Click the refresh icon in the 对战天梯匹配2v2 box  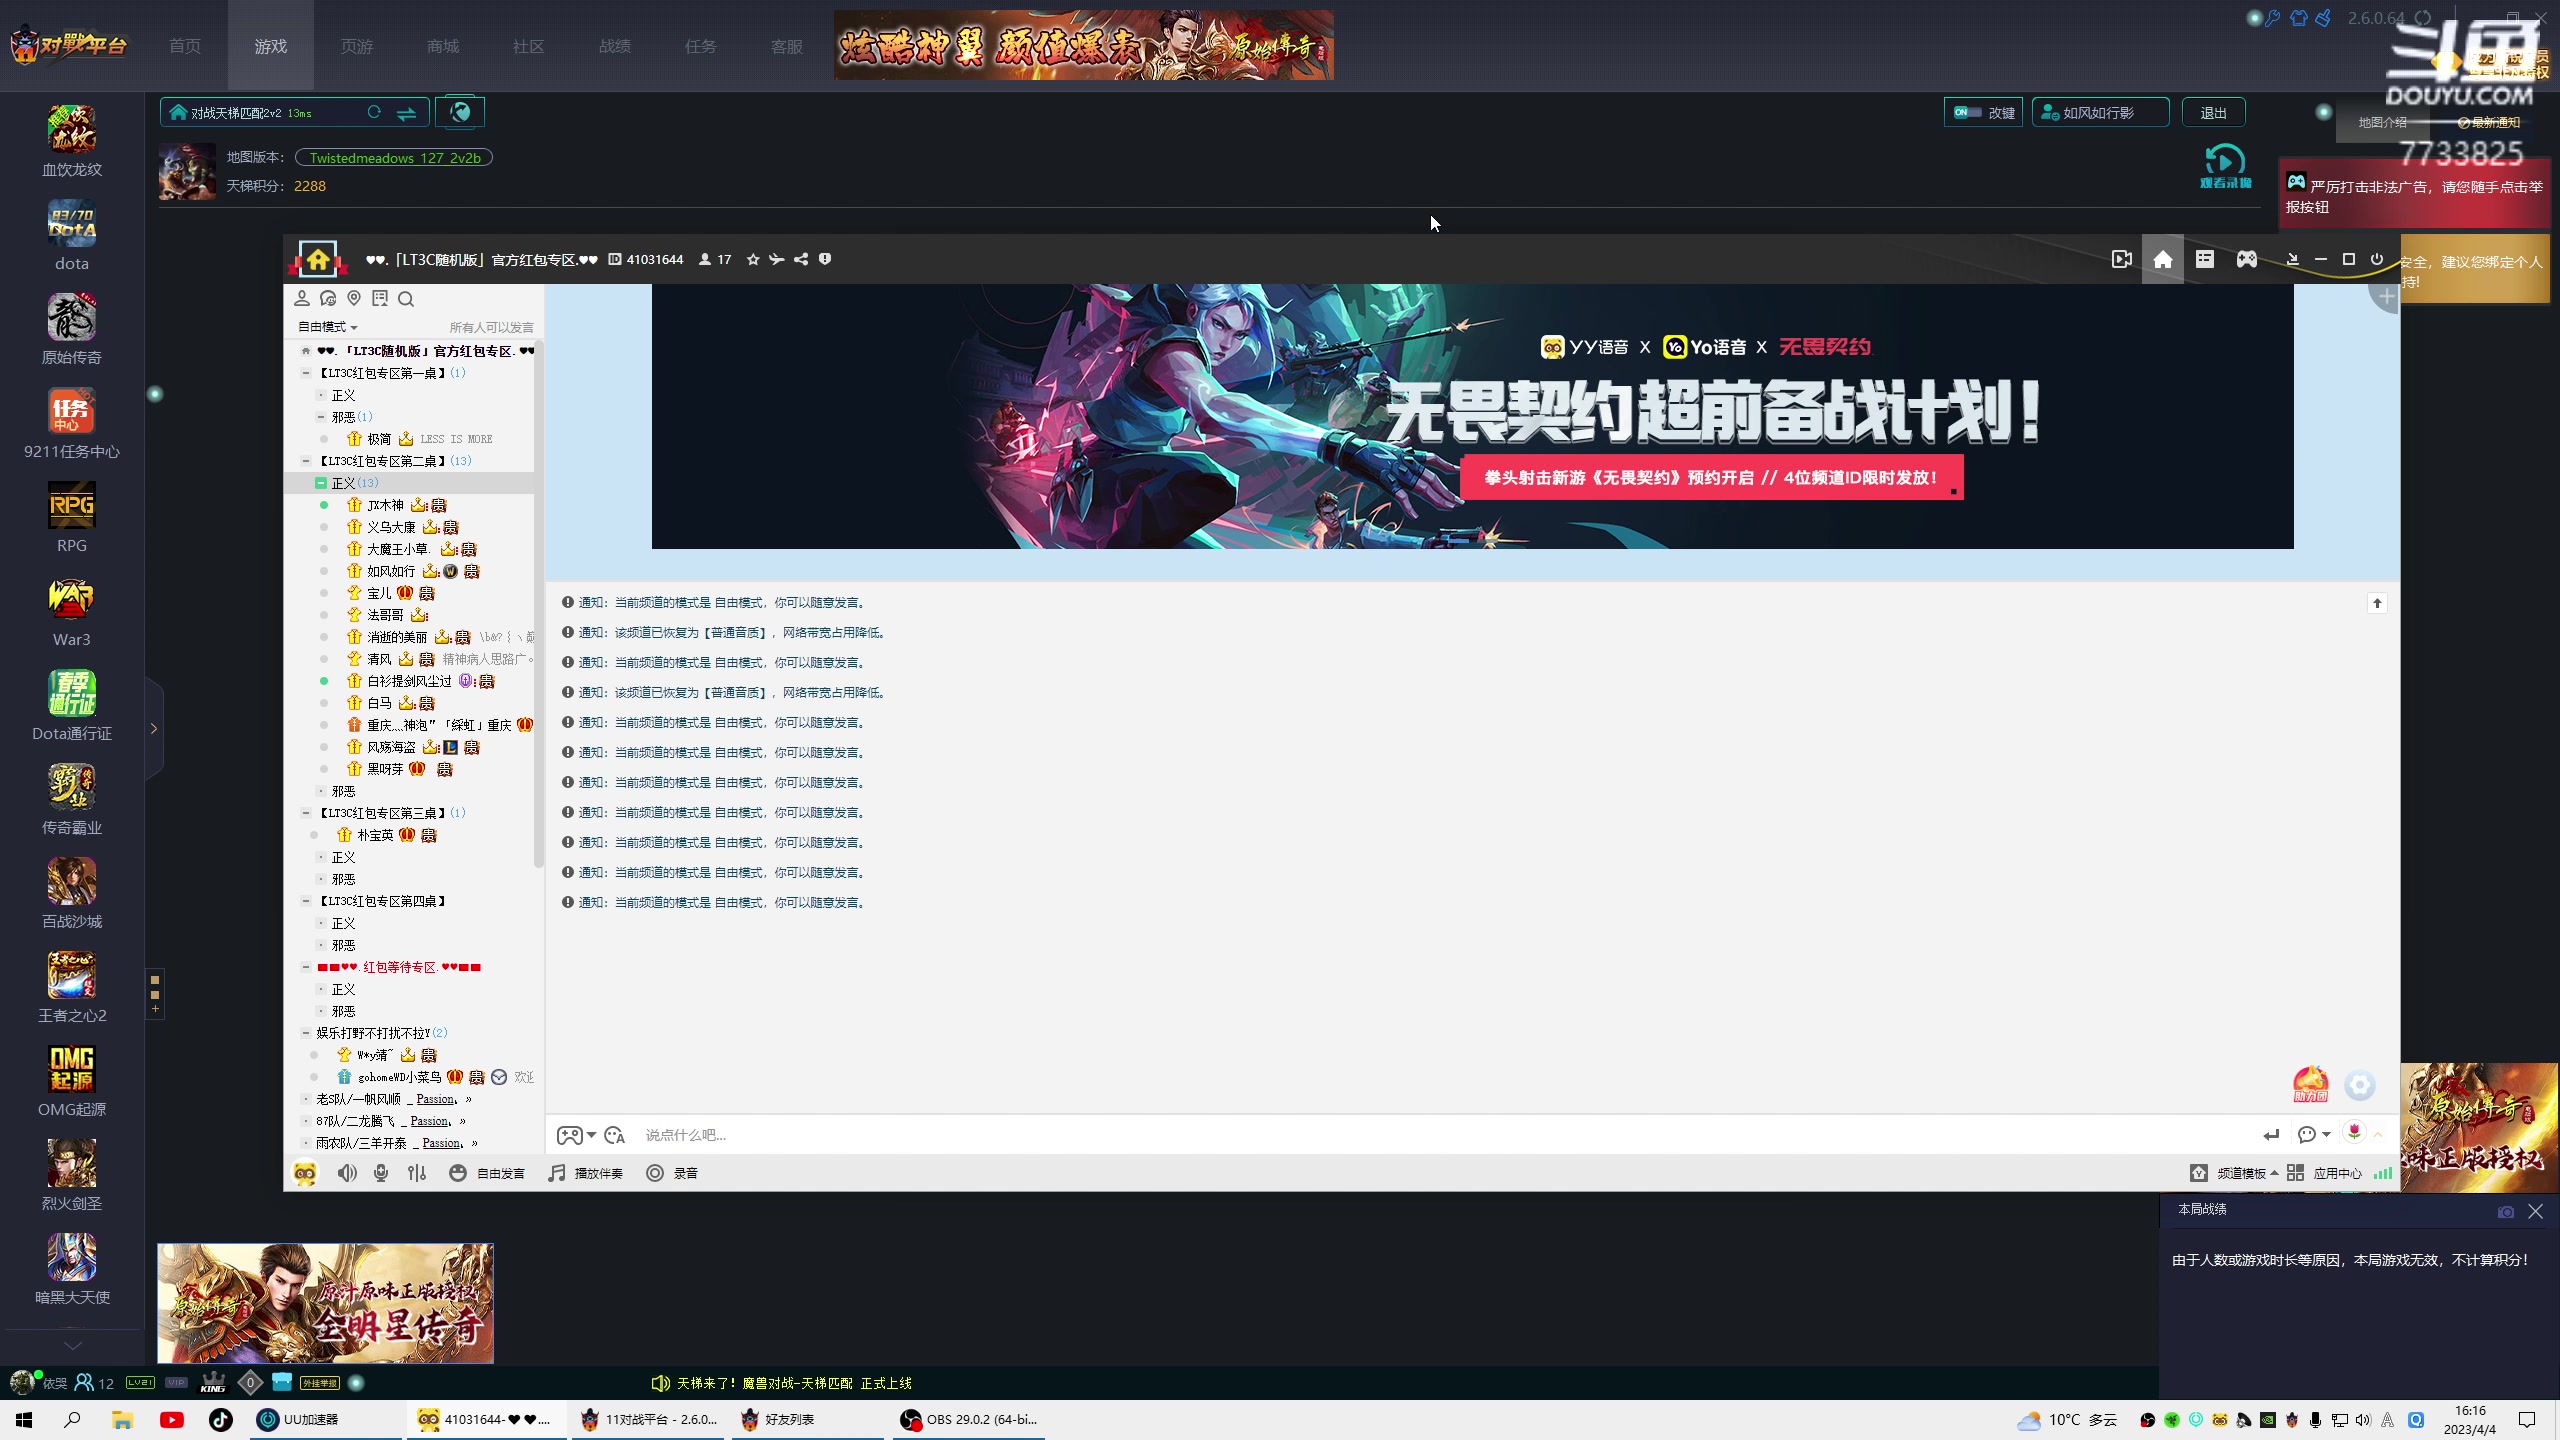(x=374, y=112)
